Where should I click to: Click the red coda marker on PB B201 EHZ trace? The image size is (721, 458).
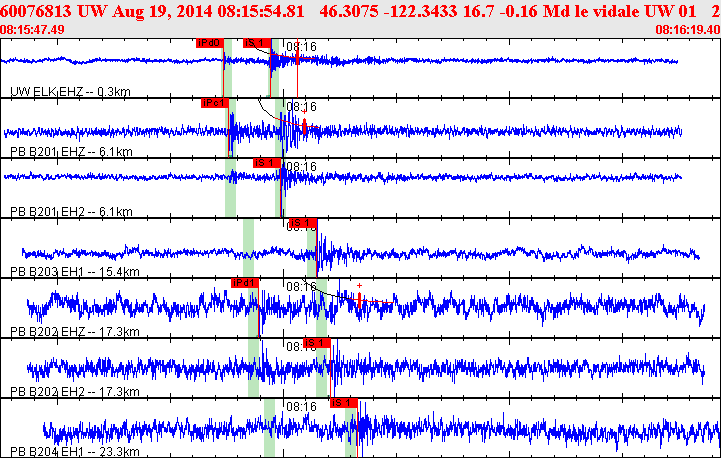(304, 126)
